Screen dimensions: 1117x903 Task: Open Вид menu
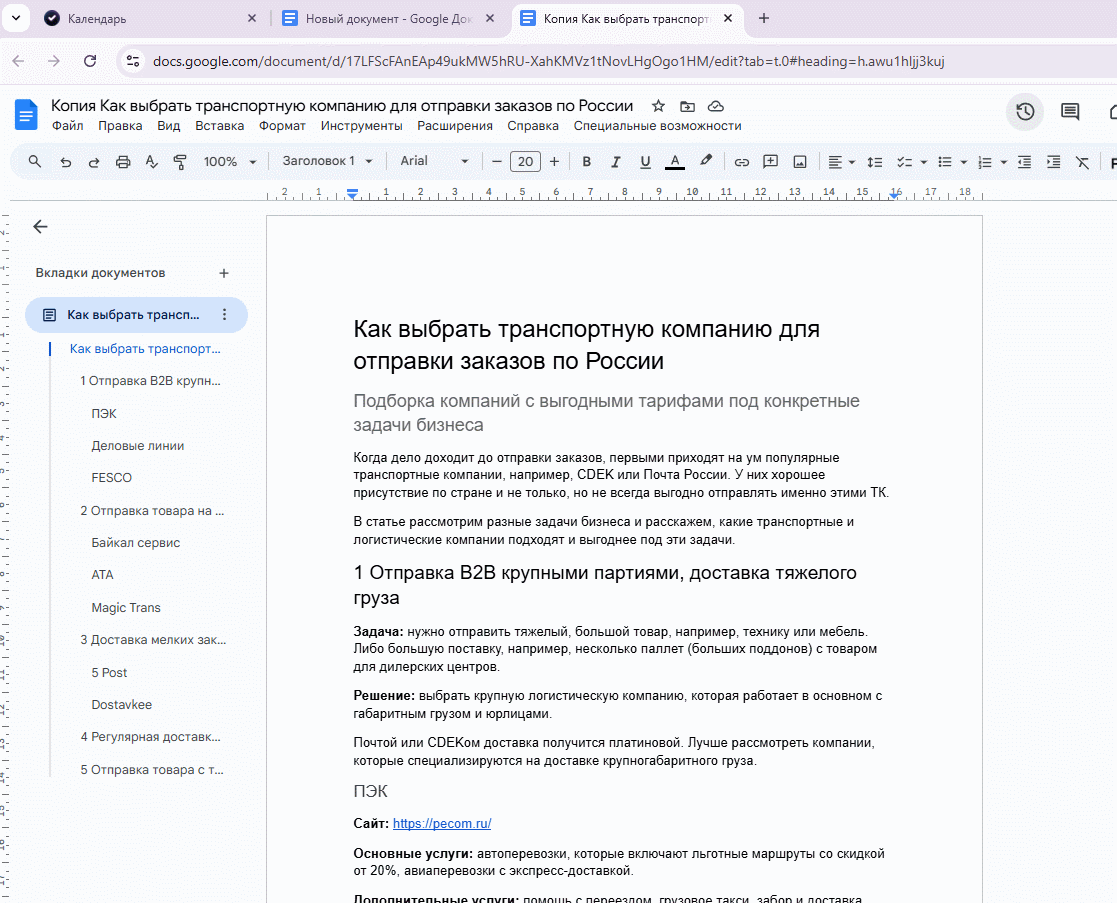coord(169,126)
